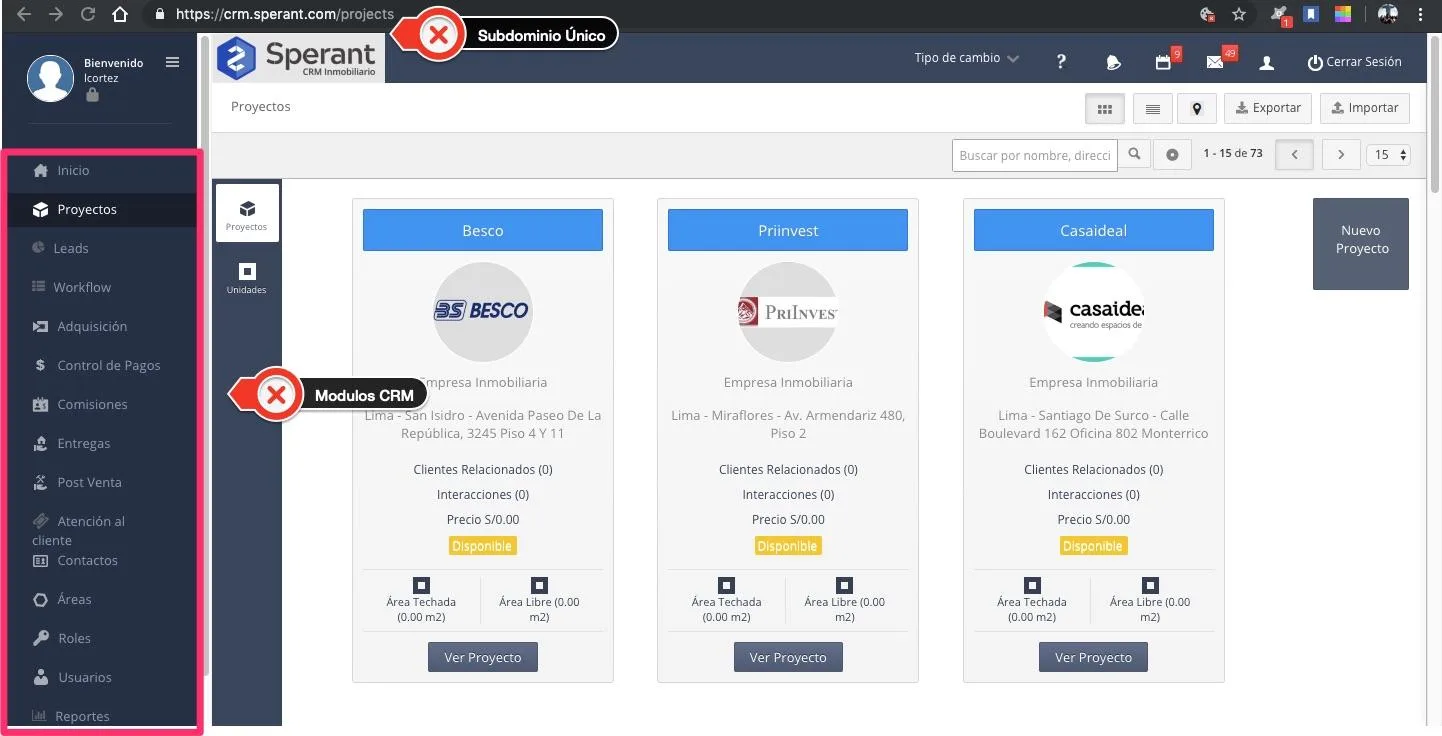Click the Exportar button
Screen dimensions: 1442x736
point(1268,109)
